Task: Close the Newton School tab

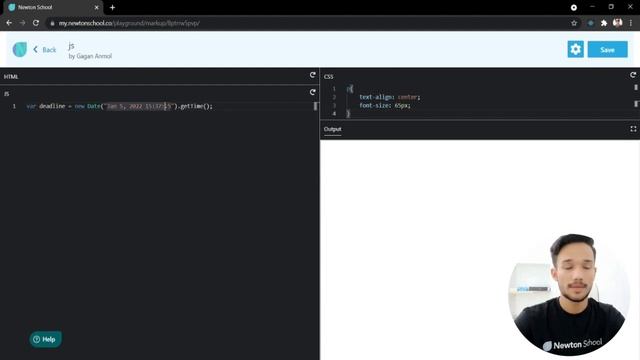Action: (x=97, y=7)
